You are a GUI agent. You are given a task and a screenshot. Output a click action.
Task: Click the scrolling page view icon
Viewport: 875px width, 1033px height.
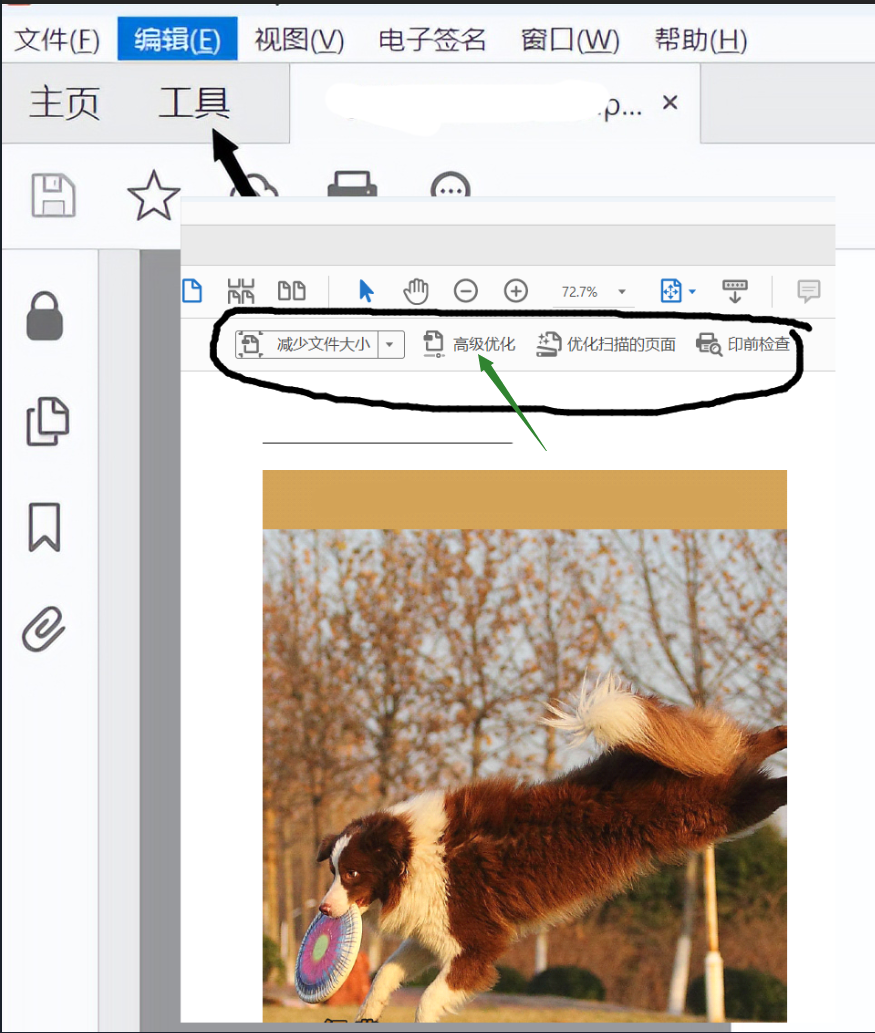point(241,291)
